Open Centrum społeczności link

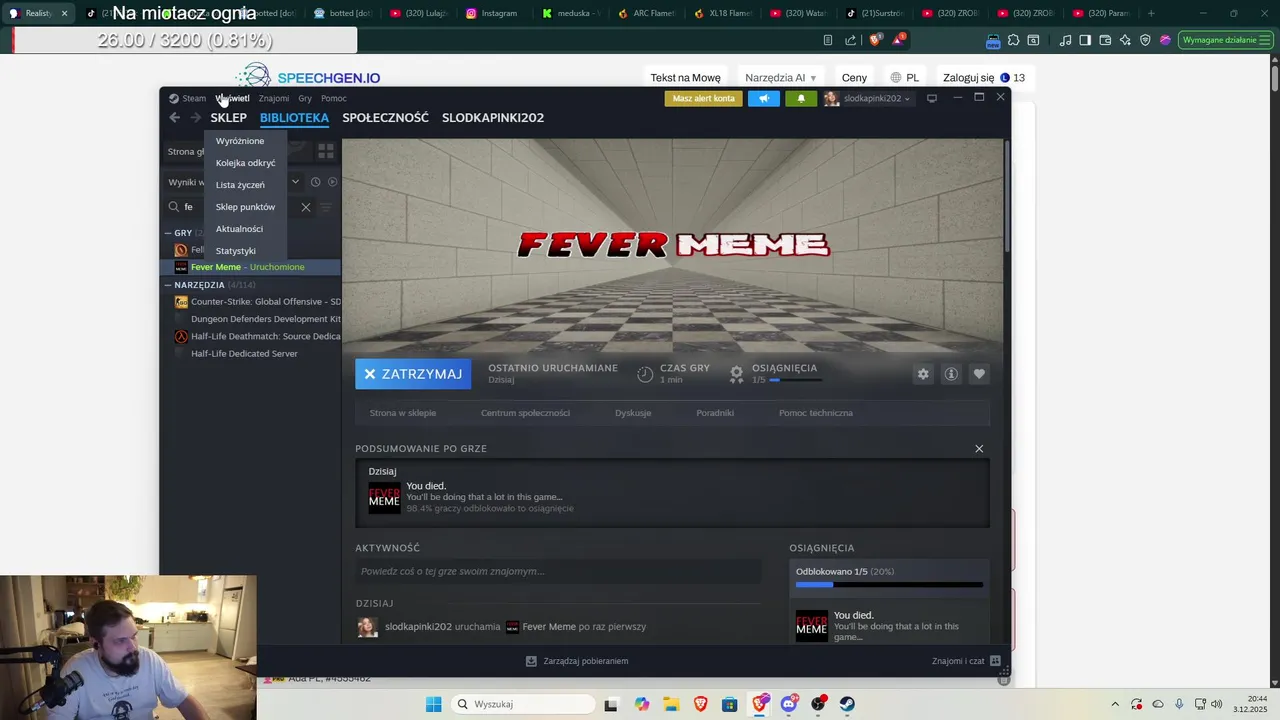525,413
